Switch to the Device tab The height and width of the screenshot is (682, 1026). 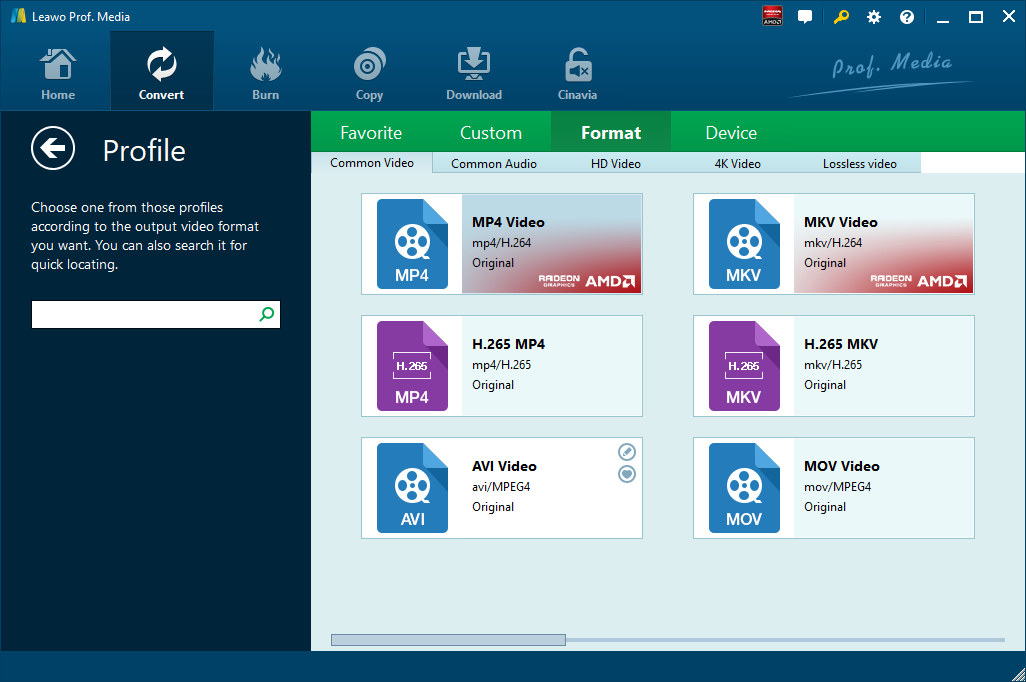tap(731, 133)
